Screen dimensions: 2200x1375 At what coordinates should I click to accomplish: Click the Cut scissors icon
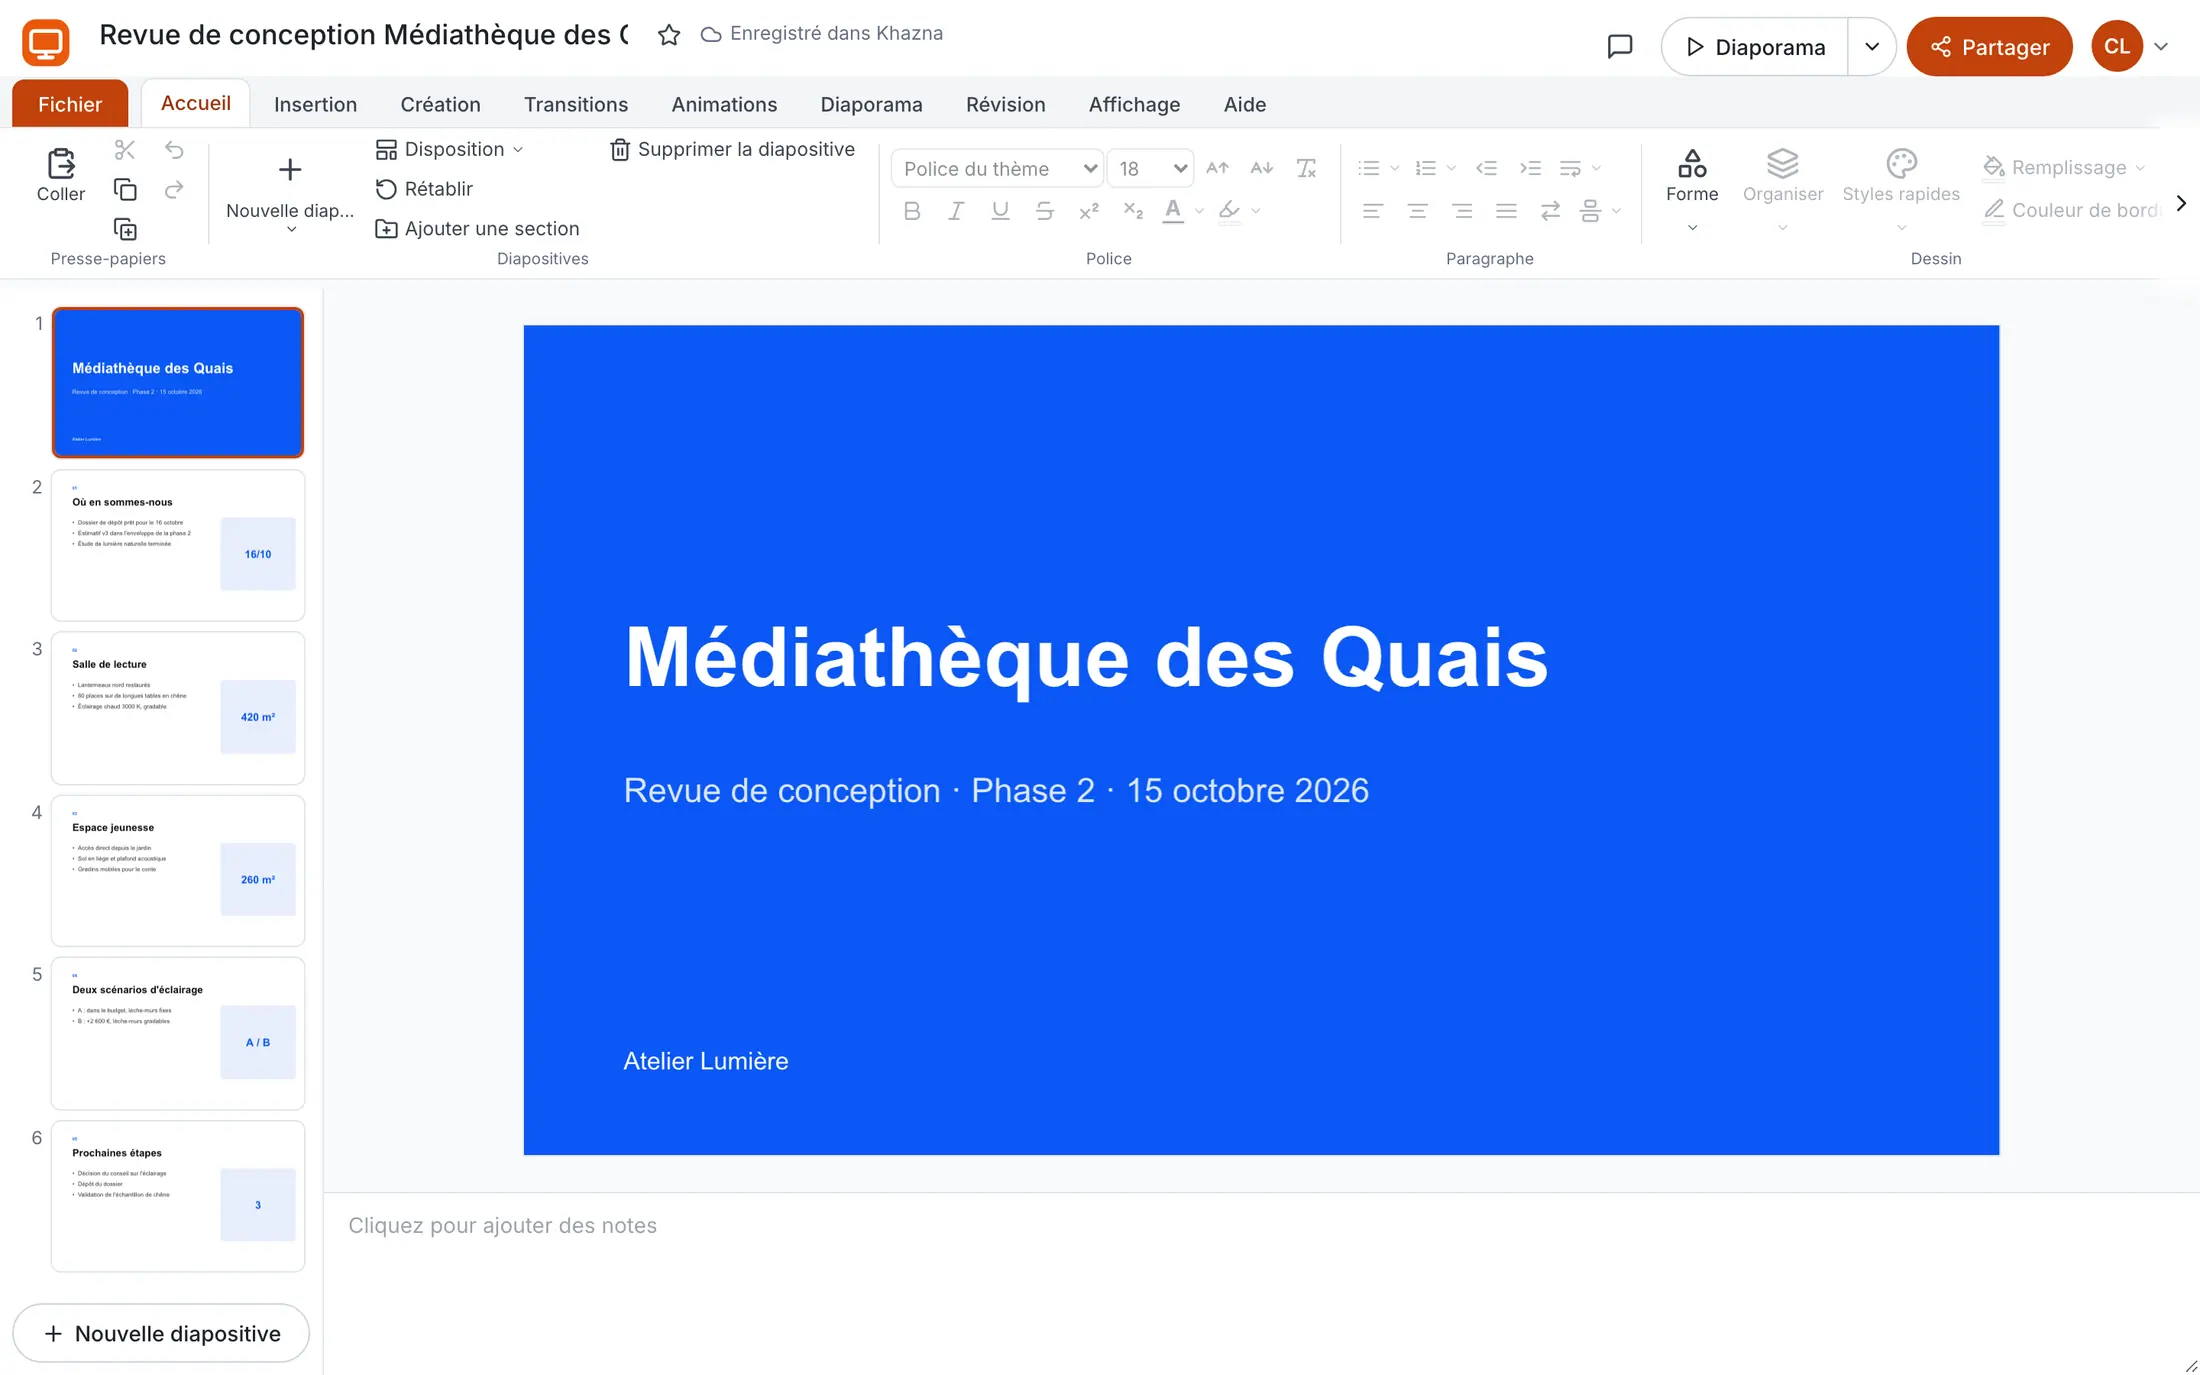(125, 150)
